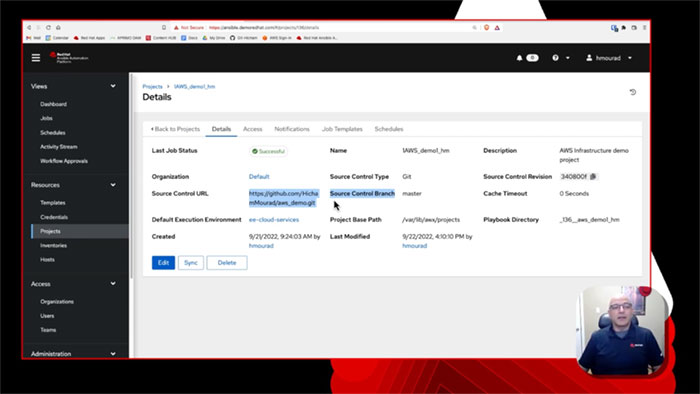Image resolution: width=700 pixels, height=394 pixels.
Task: Click the Brave rewards triangle icon
Action: pyautogui.click(x=497, y=27)
